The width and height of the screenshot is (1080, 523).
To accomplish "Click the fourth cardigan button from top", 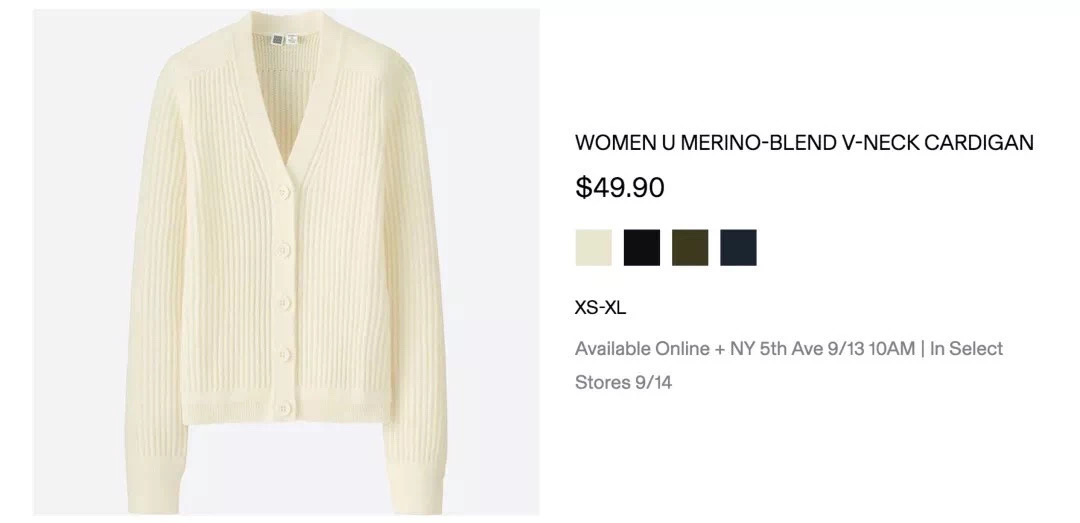I will (282, 355).
